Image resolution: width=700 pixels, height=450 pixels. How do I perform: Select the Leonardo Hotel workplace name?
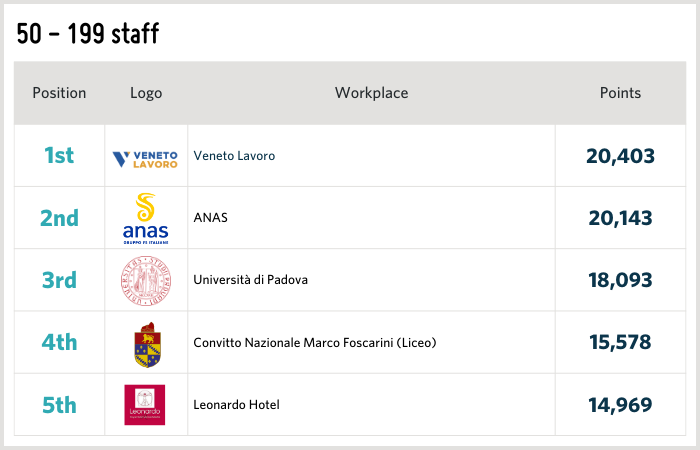236,405
